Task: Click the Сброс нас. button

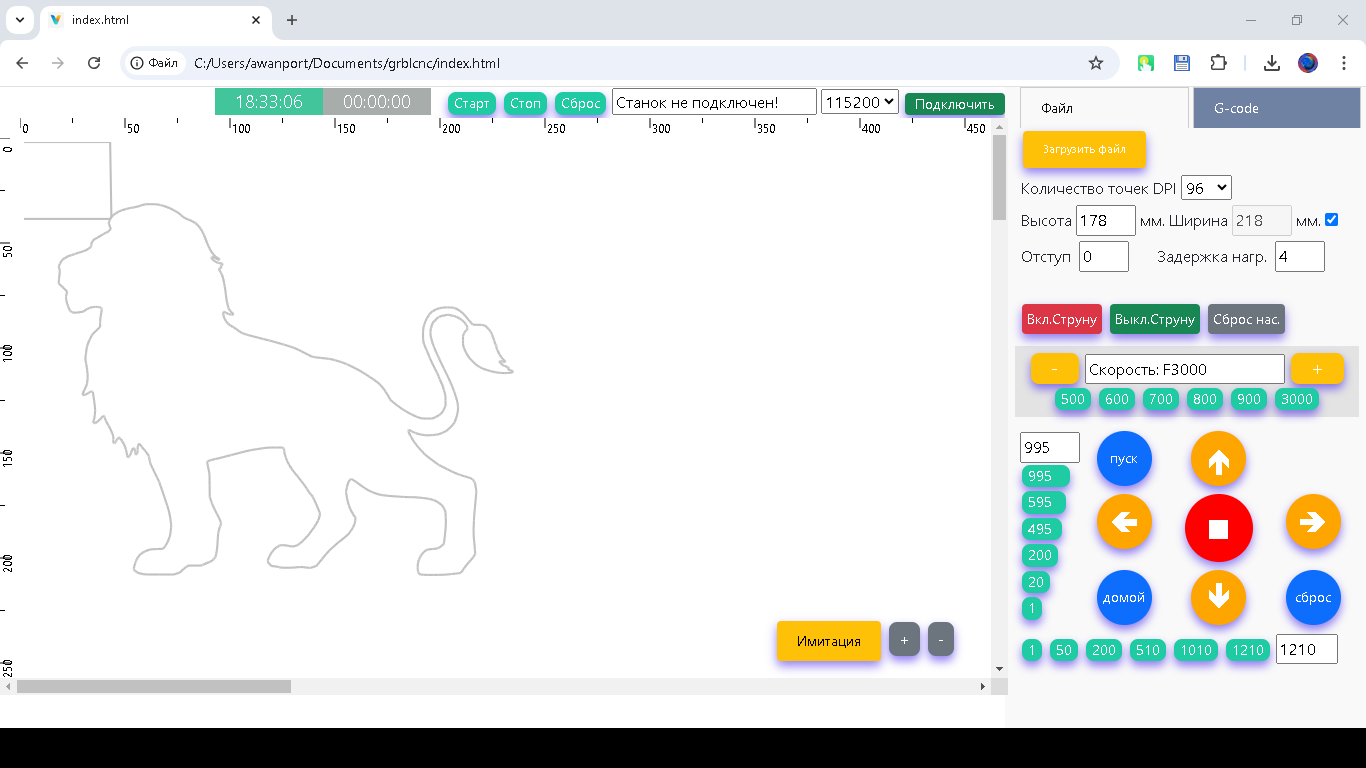Action: tap(1246, 319)
